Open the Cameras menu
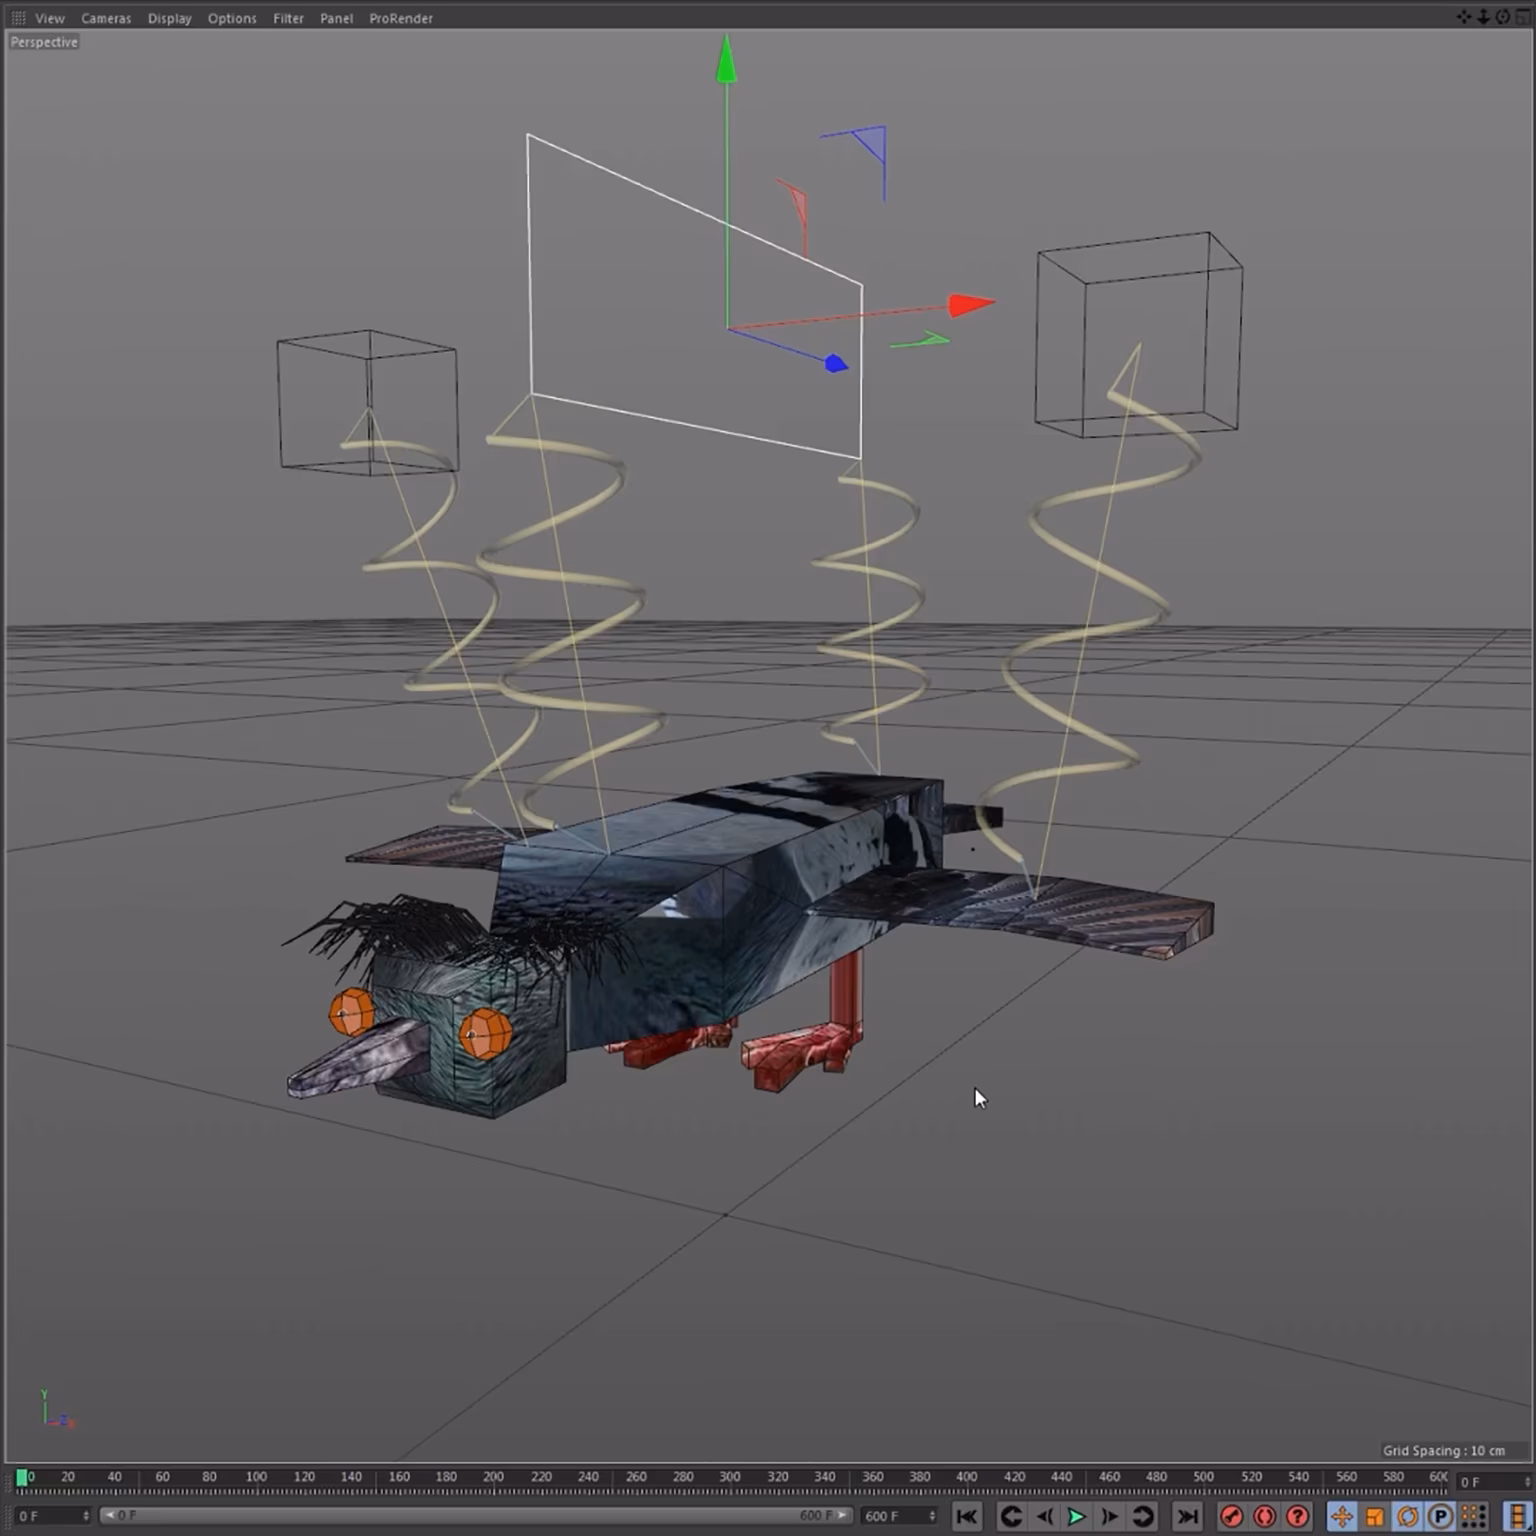Image resolution: width=1536 pixels, height=1536 pixels. pos(106,18)
